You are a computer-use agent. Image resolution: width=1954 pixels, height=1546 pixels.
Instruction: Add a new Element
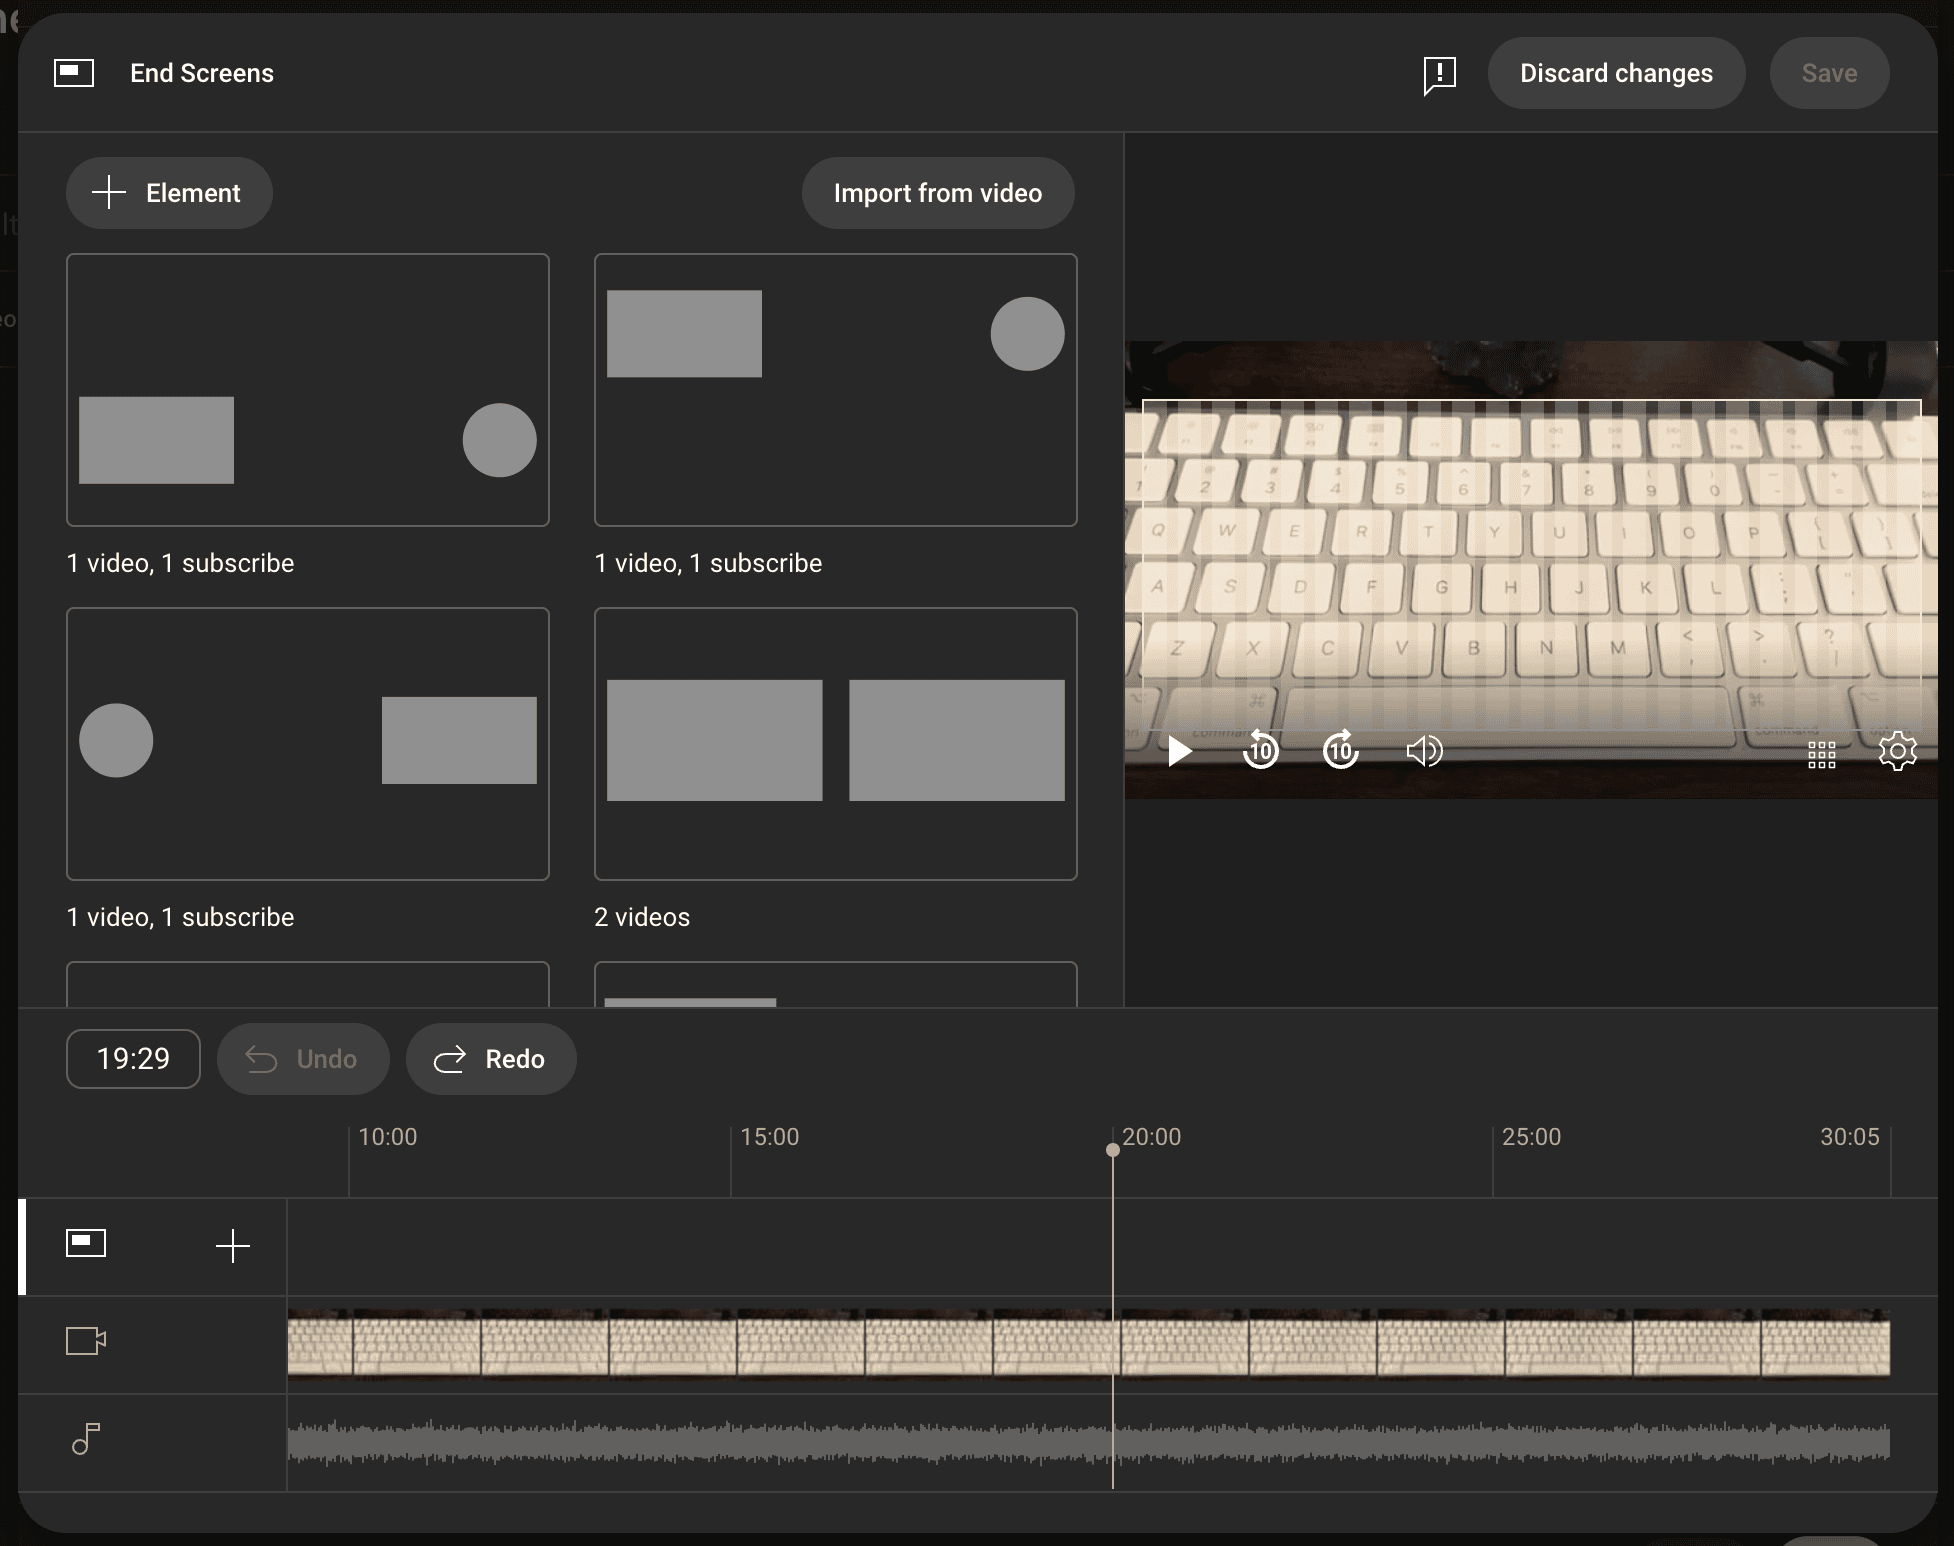tap(169, 193)
